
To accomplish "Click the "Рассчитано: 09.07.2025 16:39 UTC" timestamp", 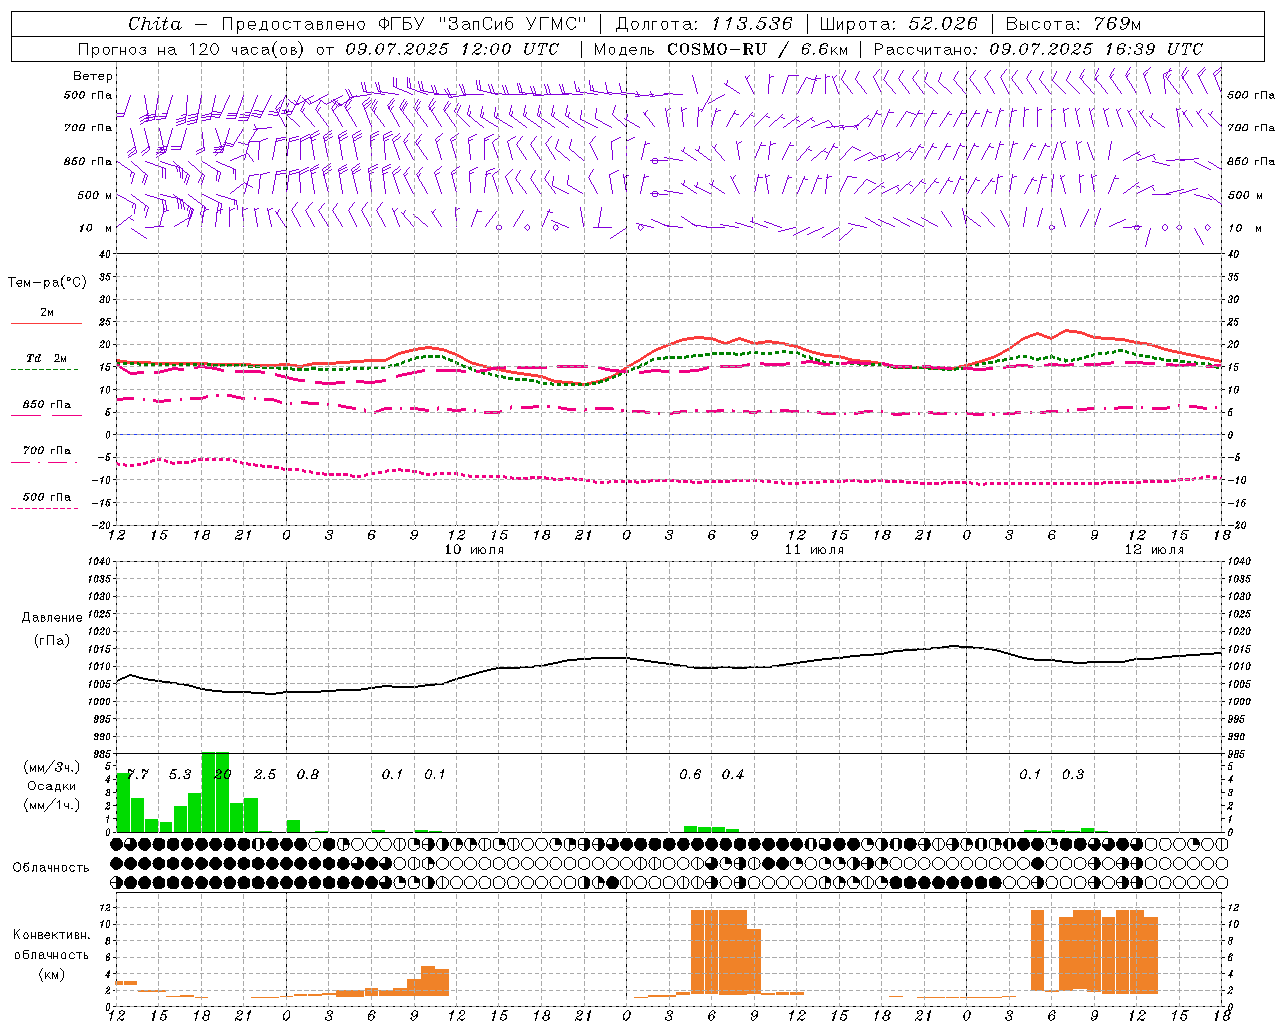I will click(x=1038, y=49).
